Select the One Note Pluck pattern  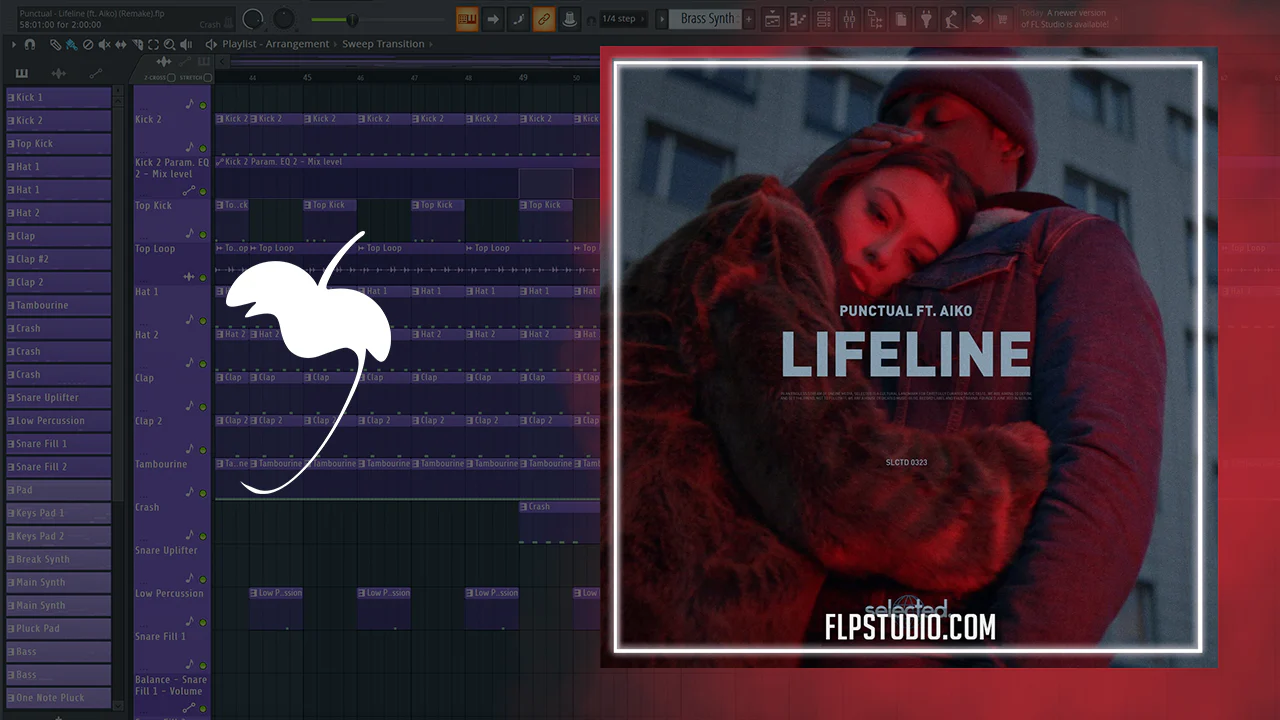tap(58, 698)
